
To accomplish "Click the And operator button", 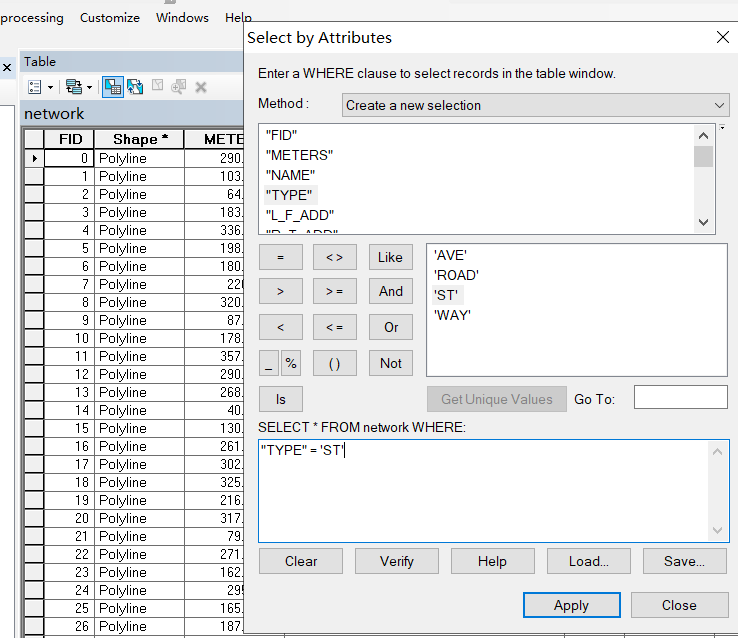I will 391,291.
